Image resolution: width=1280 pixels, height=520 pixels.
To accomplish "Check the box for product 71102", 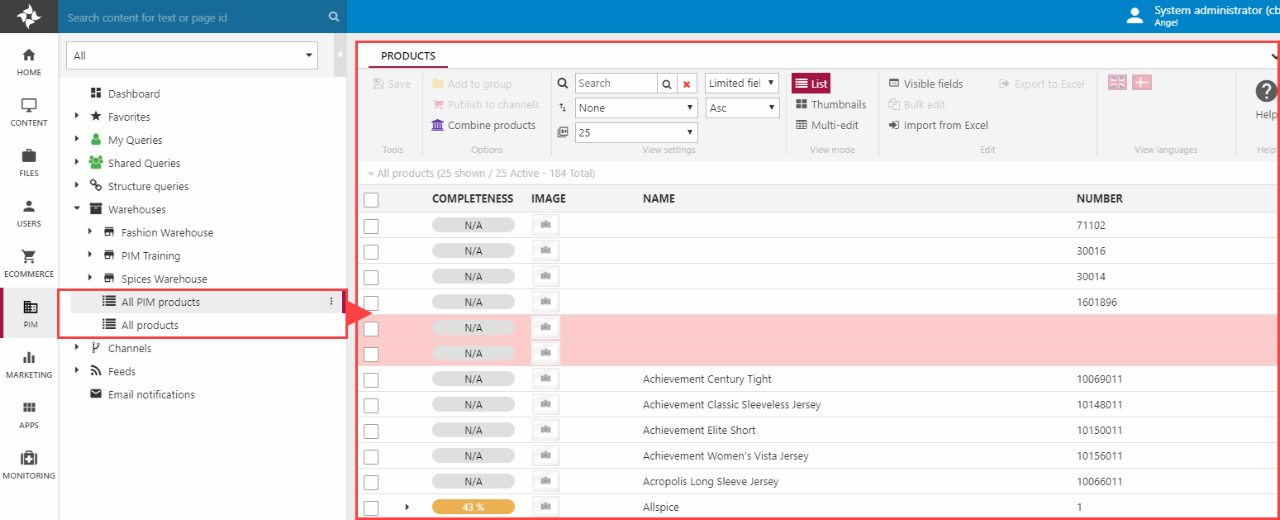I will [371, 226].
